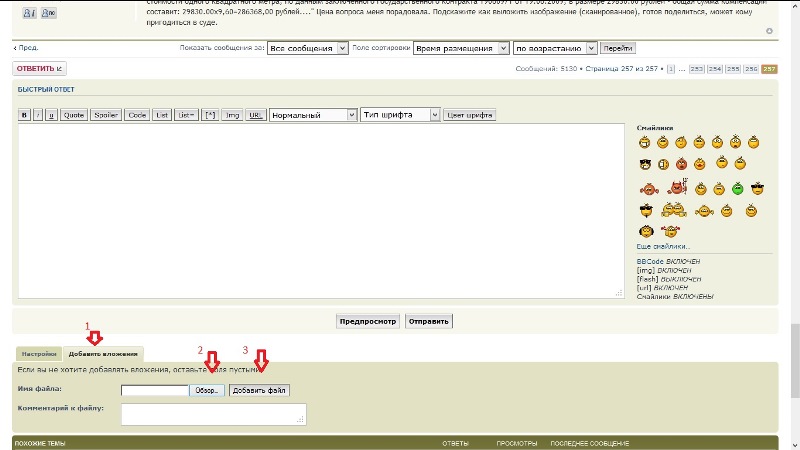Insert the red devil smiley with trident
The height and width of the screenshot is (450, 800).
(x=679, y=187)
